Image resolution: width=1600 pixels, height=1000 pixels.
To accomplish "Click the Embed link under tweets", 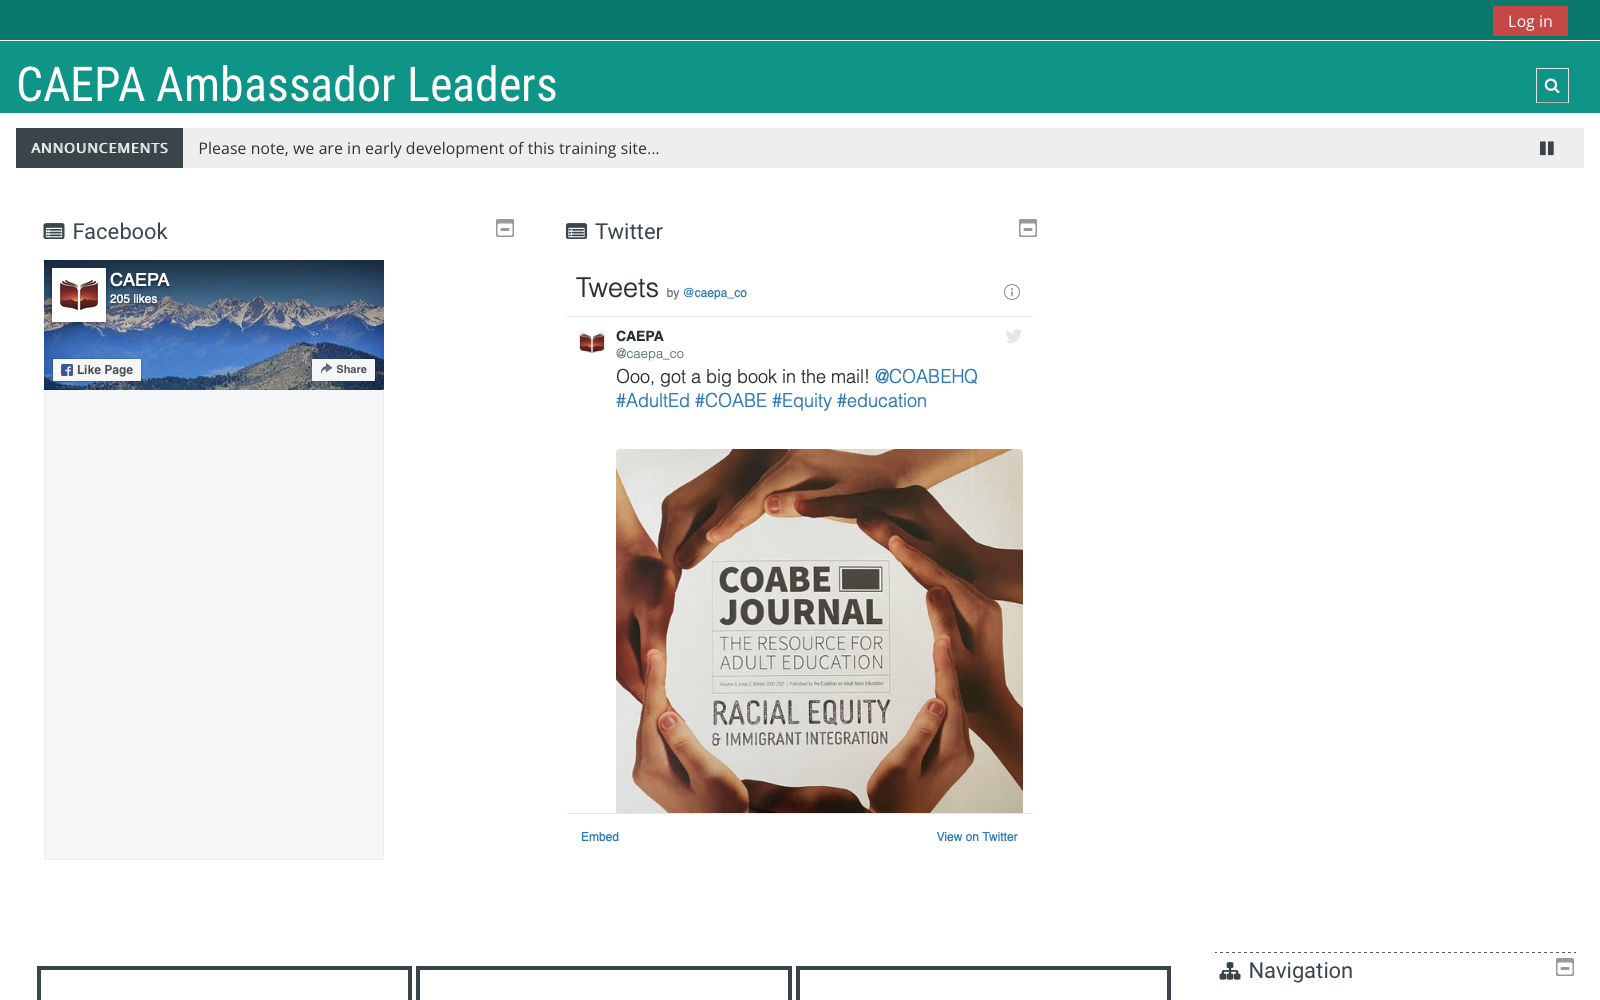I will tap(600, 837).
